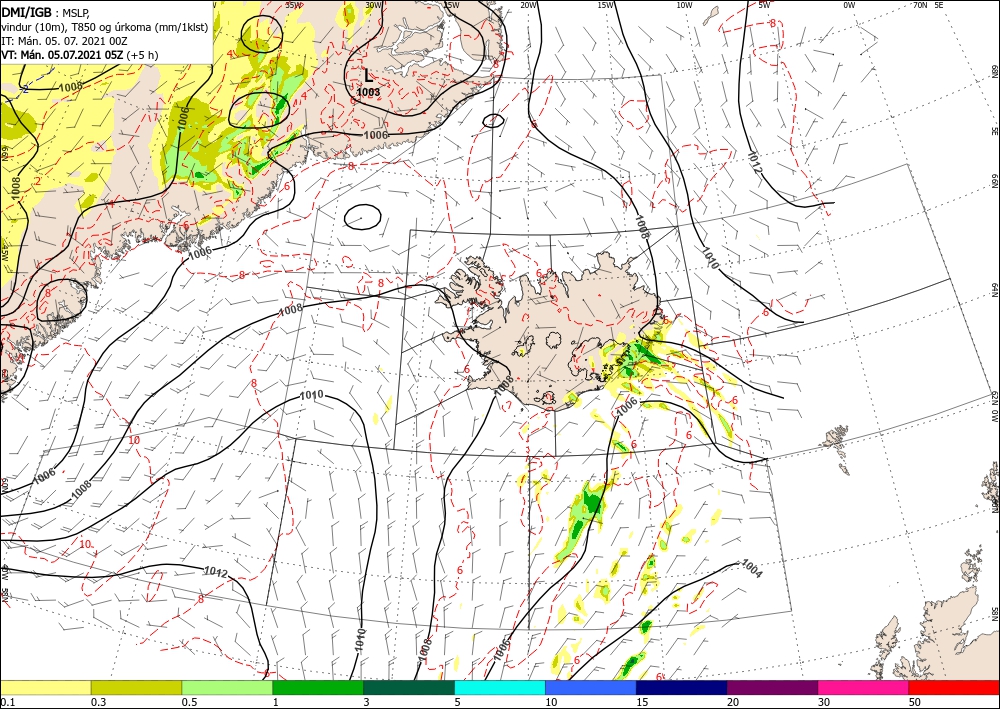
Task: Click the legend value '15'
Action: pos(642,702)
